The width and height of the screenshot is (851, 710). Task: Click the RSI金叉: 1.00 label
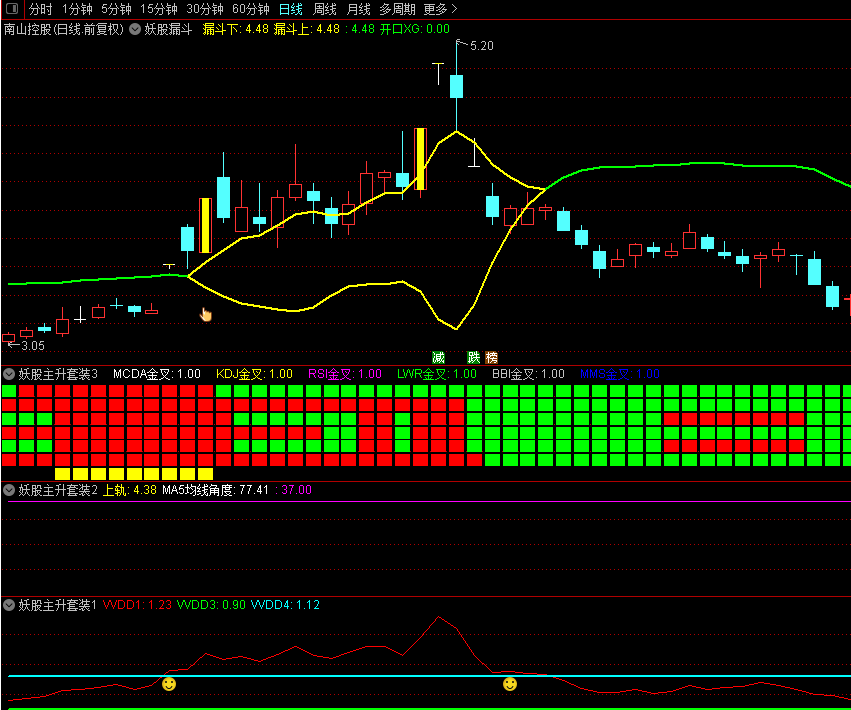345,374
